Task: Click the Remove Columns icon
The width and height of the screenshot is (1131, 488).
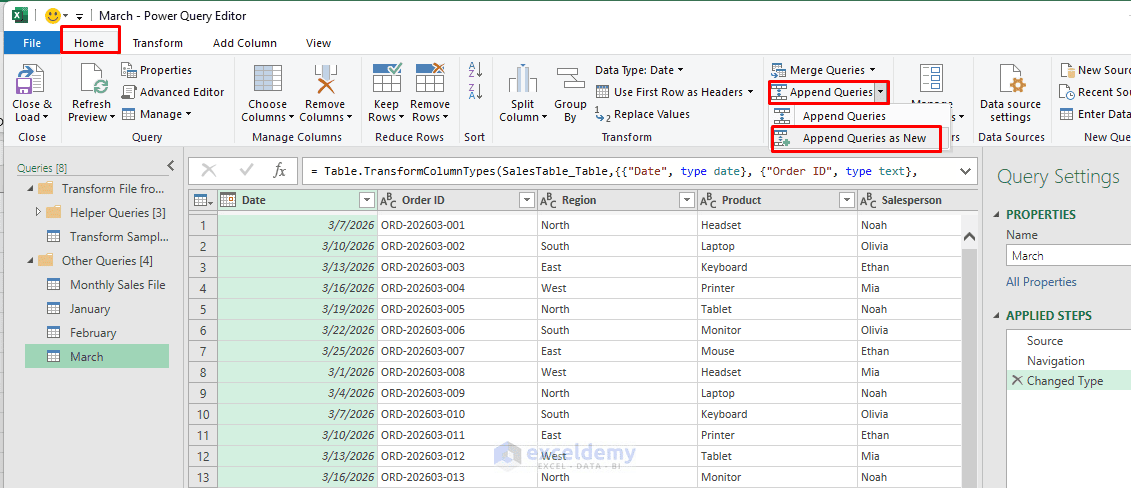Action: tap(325, 79)
